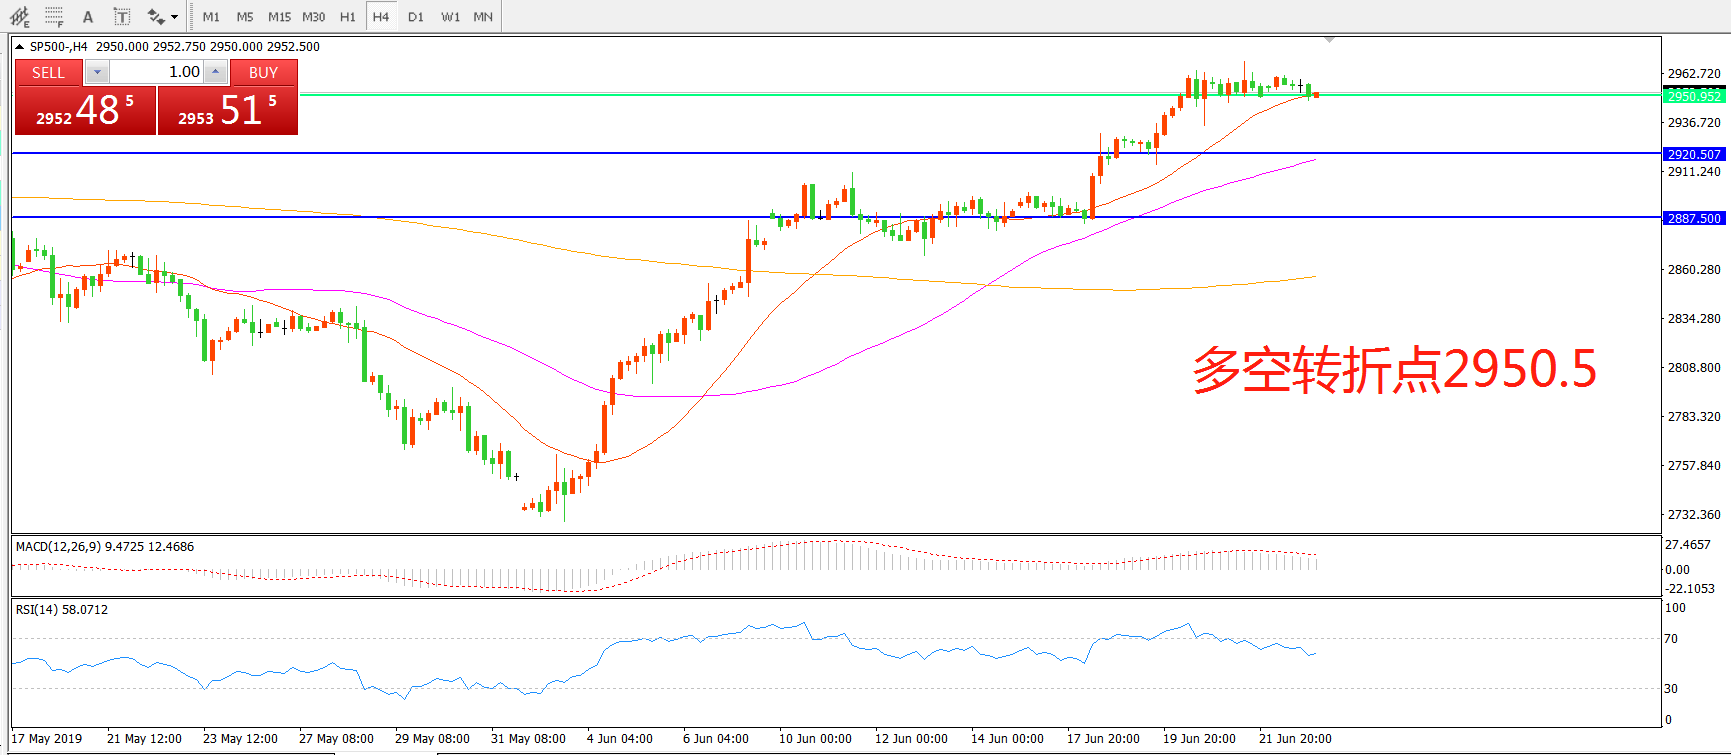Viewport: 1731px width, 755px height.
Task: Select the Equidistant Channel drawing tool
Action: click(19, 17)
